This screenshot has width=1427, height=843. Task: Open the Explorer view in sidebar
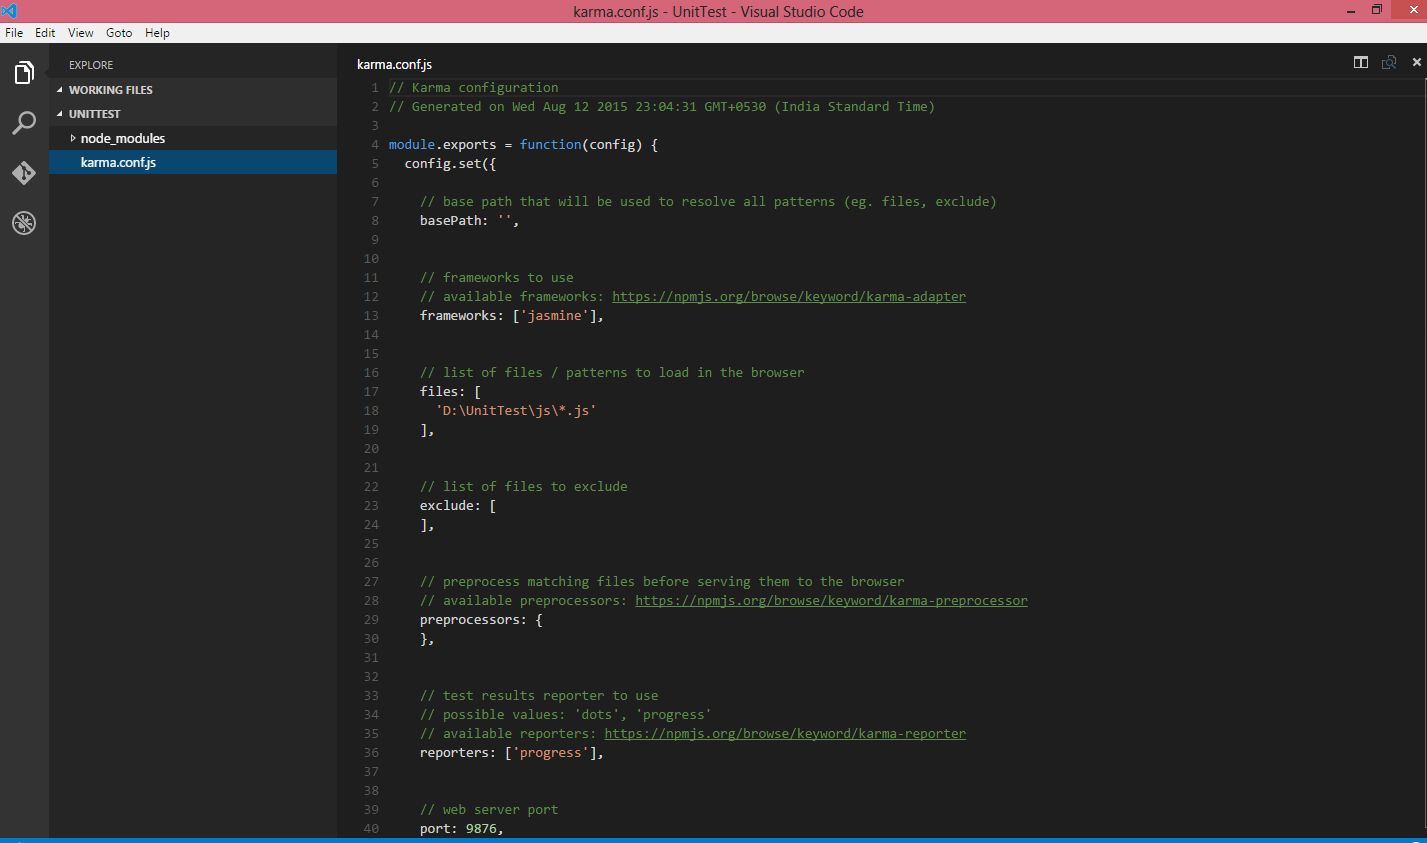24,73
